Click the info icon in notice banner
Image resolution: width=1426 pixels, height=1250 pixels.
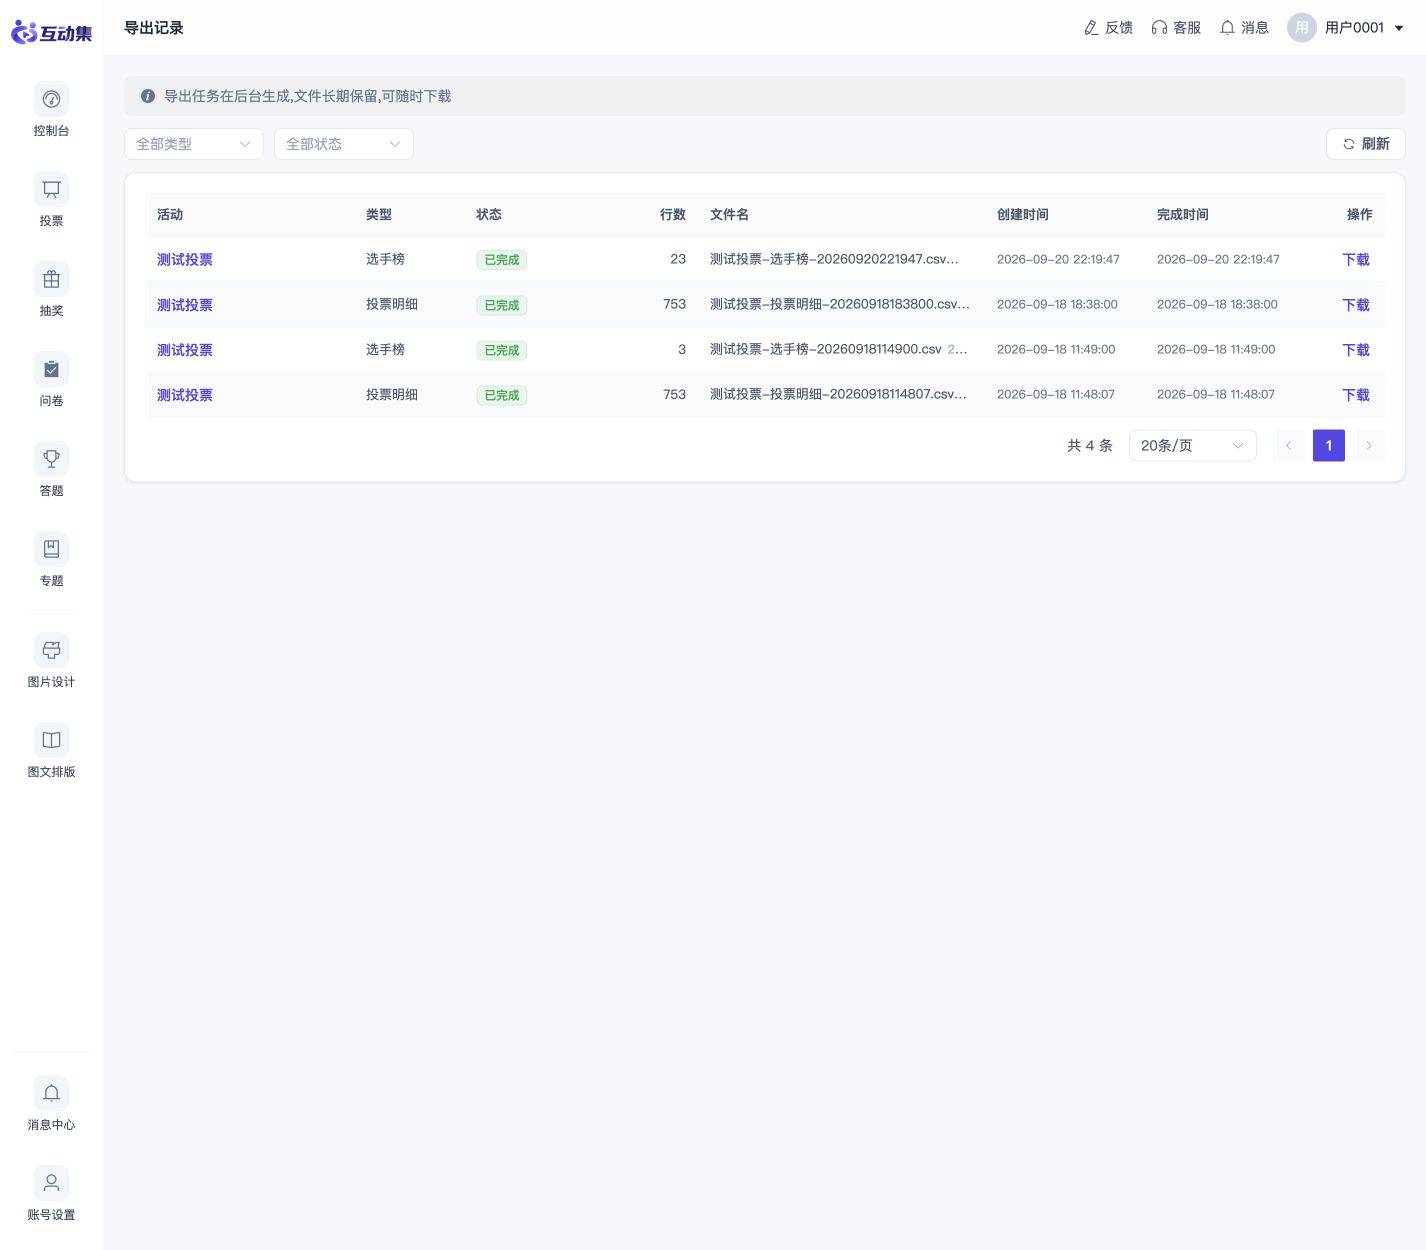click(x=148, y=96)
